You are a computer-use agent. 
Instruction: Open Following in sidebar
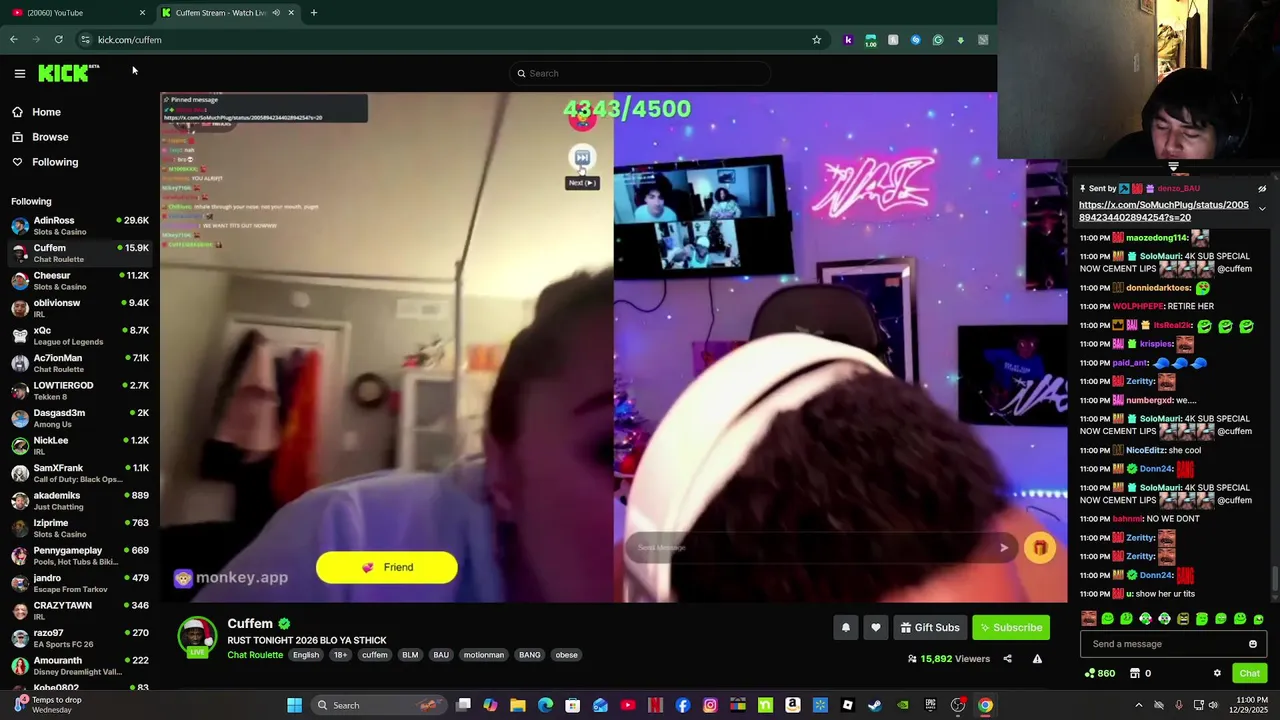45,162
